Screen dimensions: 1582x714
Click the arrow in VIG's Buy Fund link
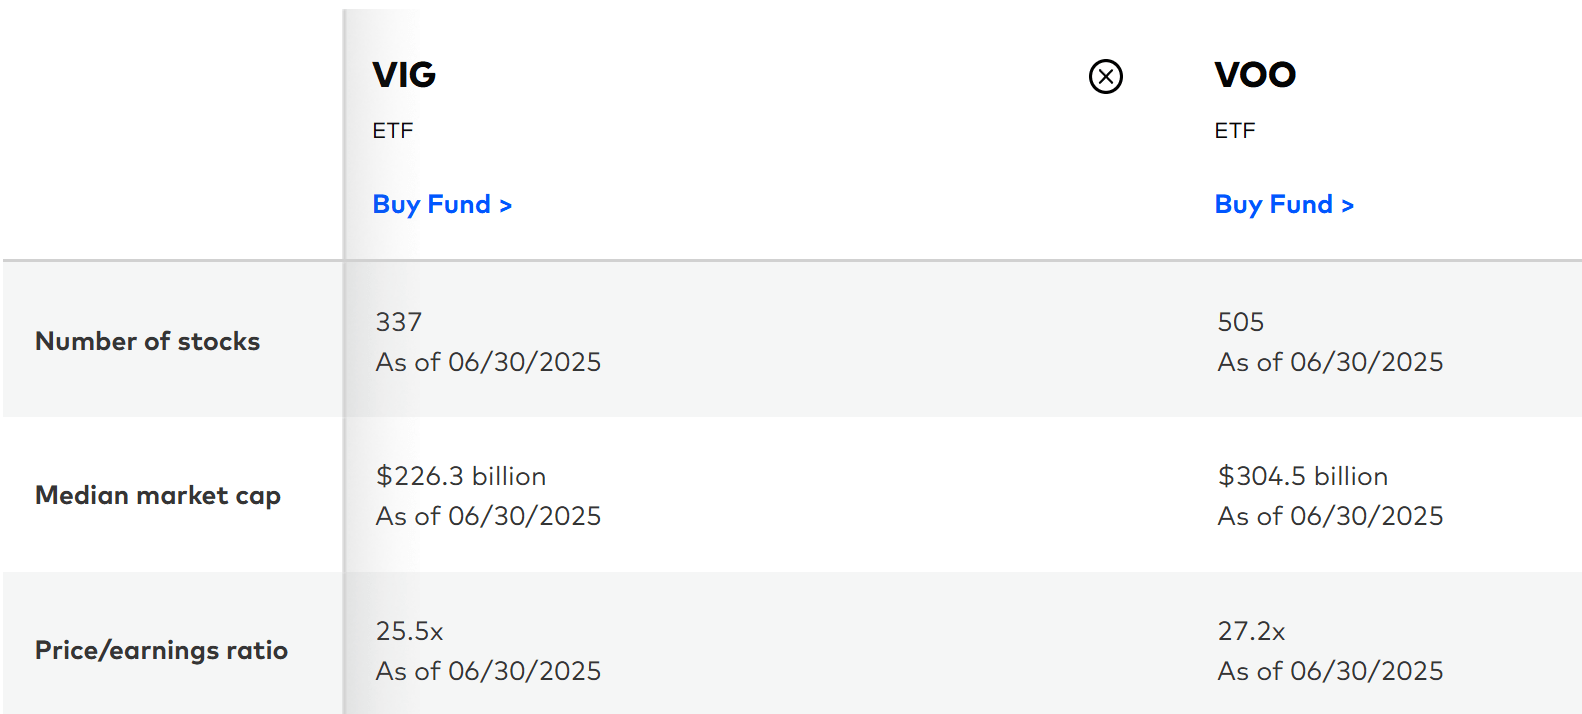tap(506, 204)
